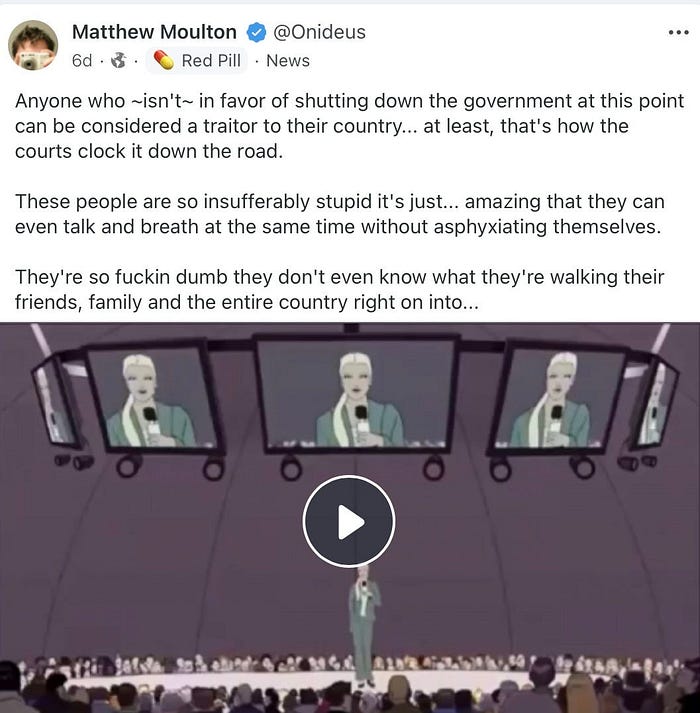Viewport: 700px width, 713px height.
Task: Click the globe public visibility icon
Action: click(x=118, y=60)
